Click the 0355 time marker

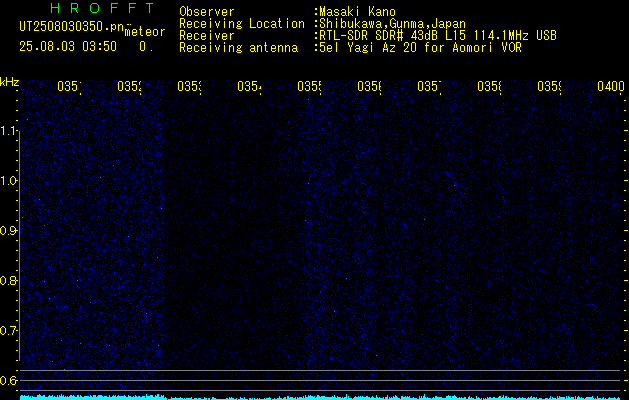309,86
